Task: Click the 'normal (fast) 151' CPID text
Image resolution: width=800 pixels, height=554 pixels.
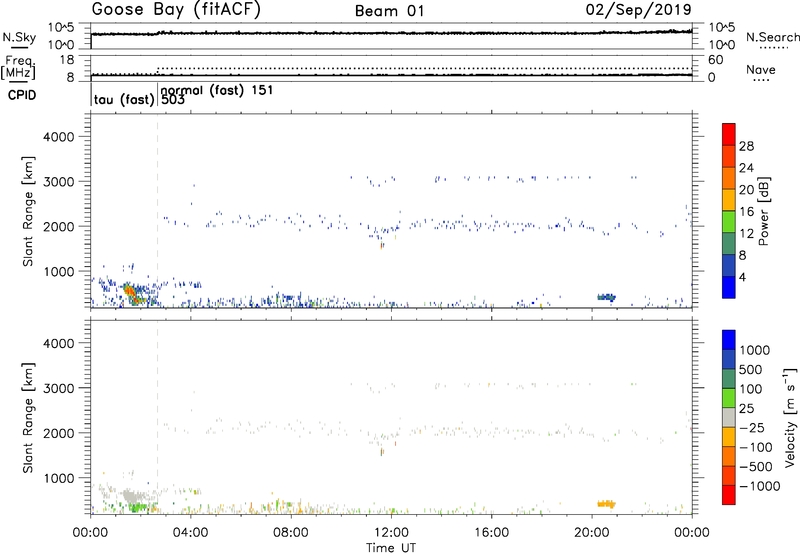Action: click(x=217, y=90)
